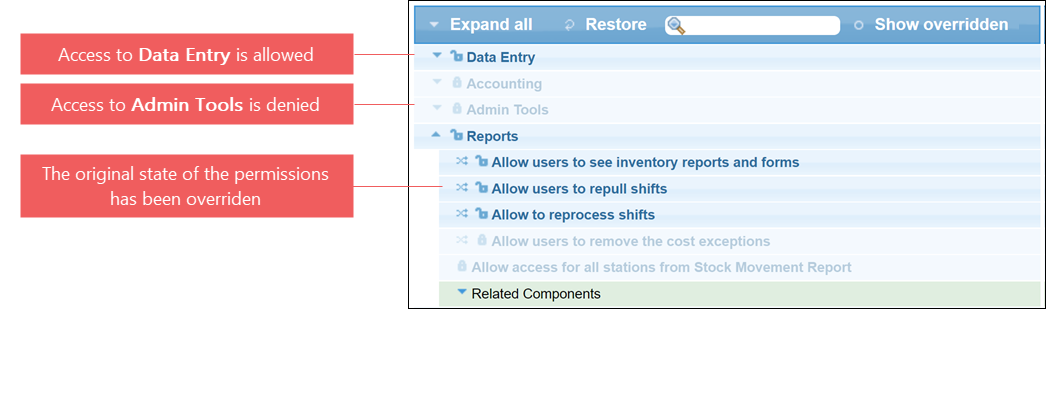Select Allow access for all stations permission

661,267
